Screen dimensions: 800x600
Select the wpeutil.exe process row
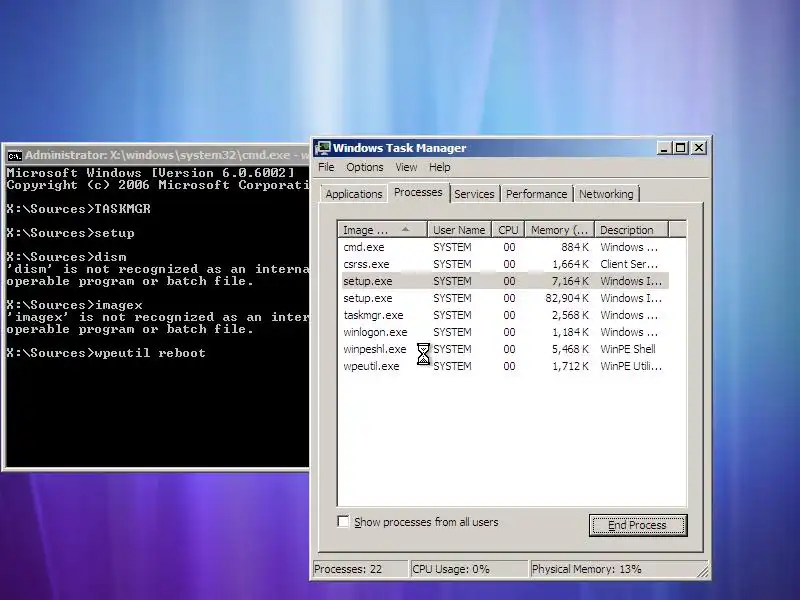coord(504,366)
